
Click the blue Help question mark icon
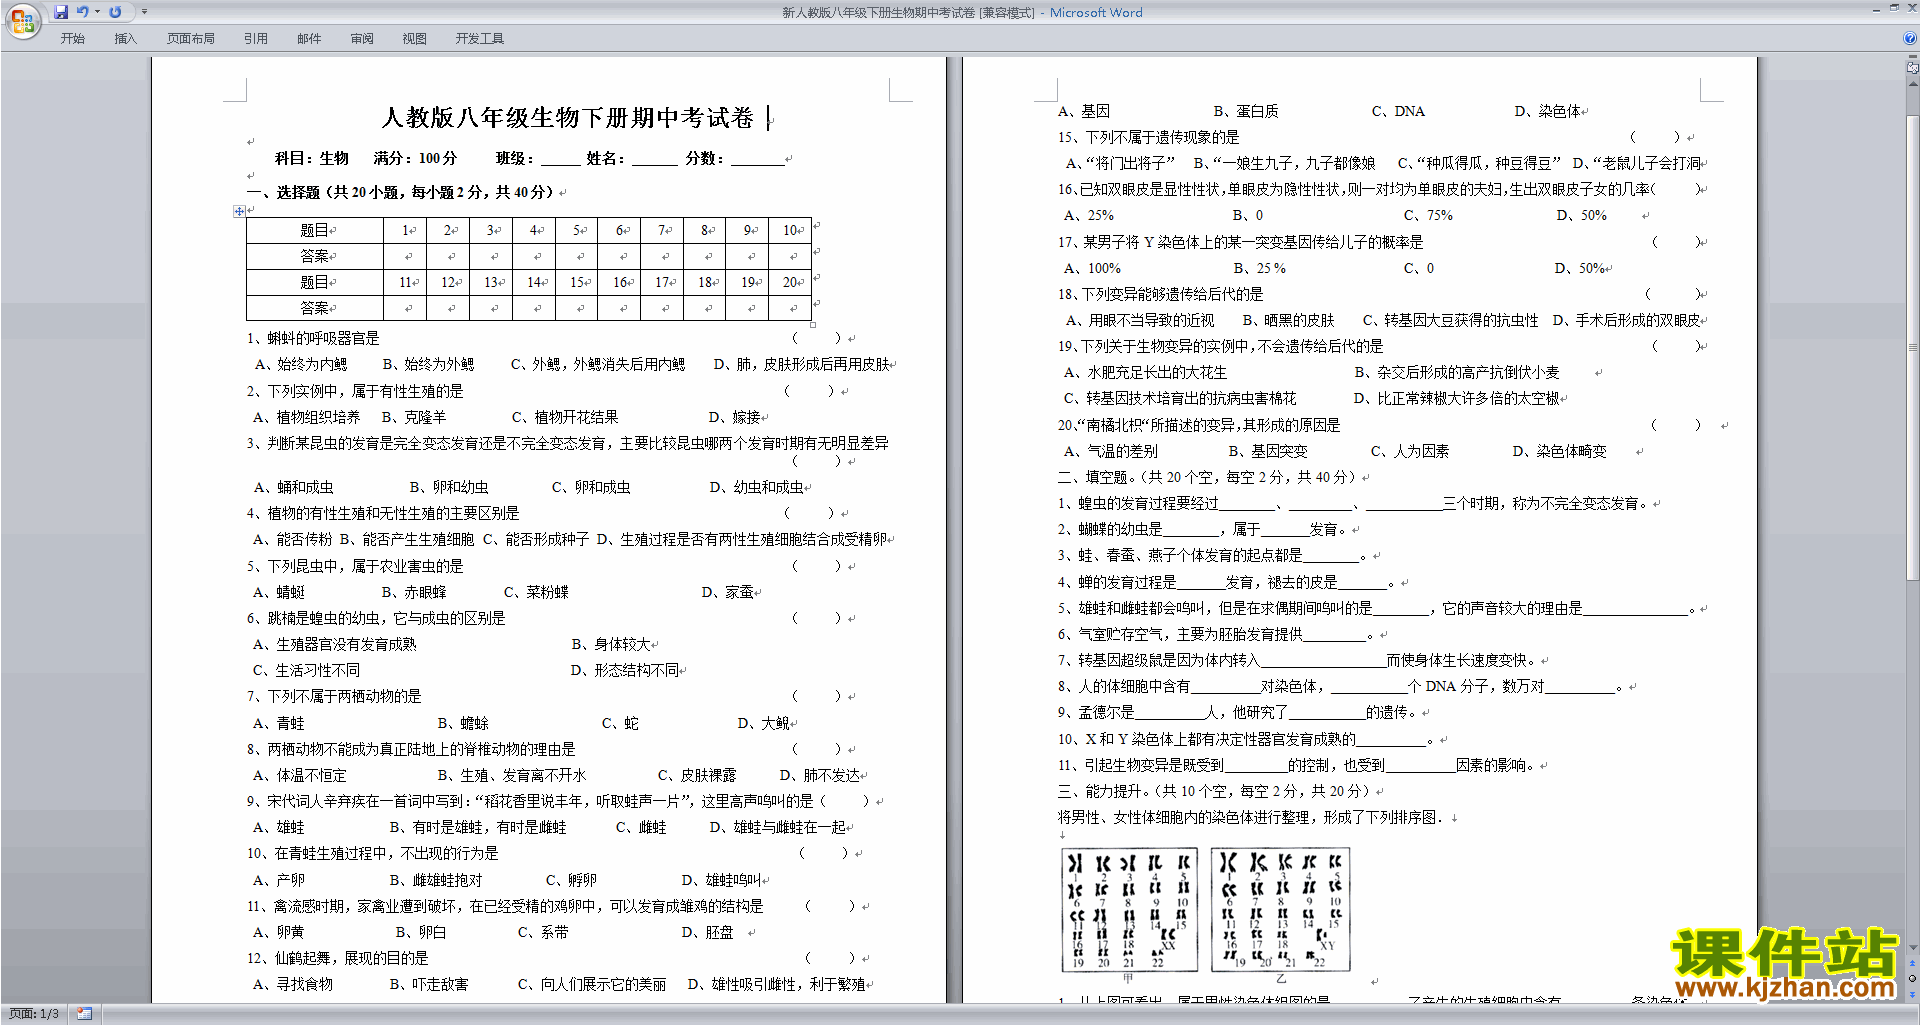pos(1910,38)
